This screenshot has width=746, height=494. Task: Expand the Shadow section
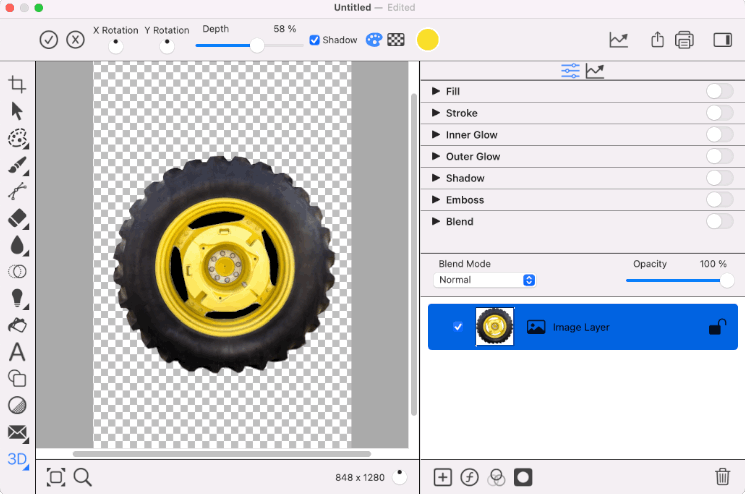pyautogui.click(x=435, y=178)
